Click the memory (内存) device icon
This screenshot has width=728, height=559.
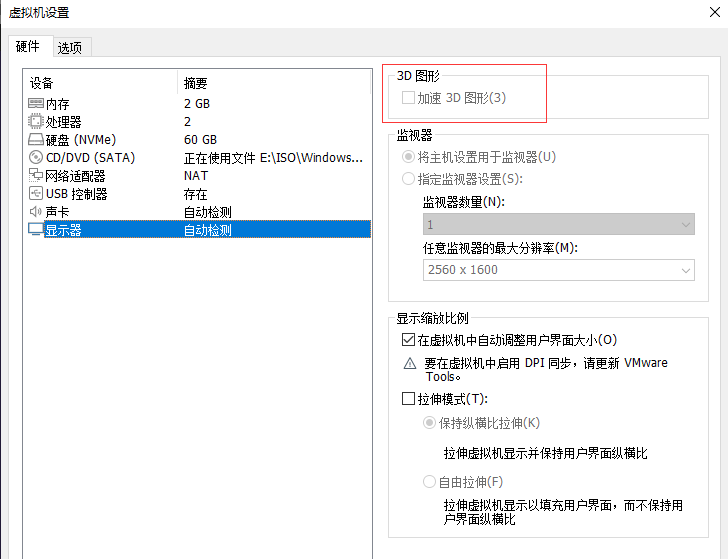(x=36, y=103)
